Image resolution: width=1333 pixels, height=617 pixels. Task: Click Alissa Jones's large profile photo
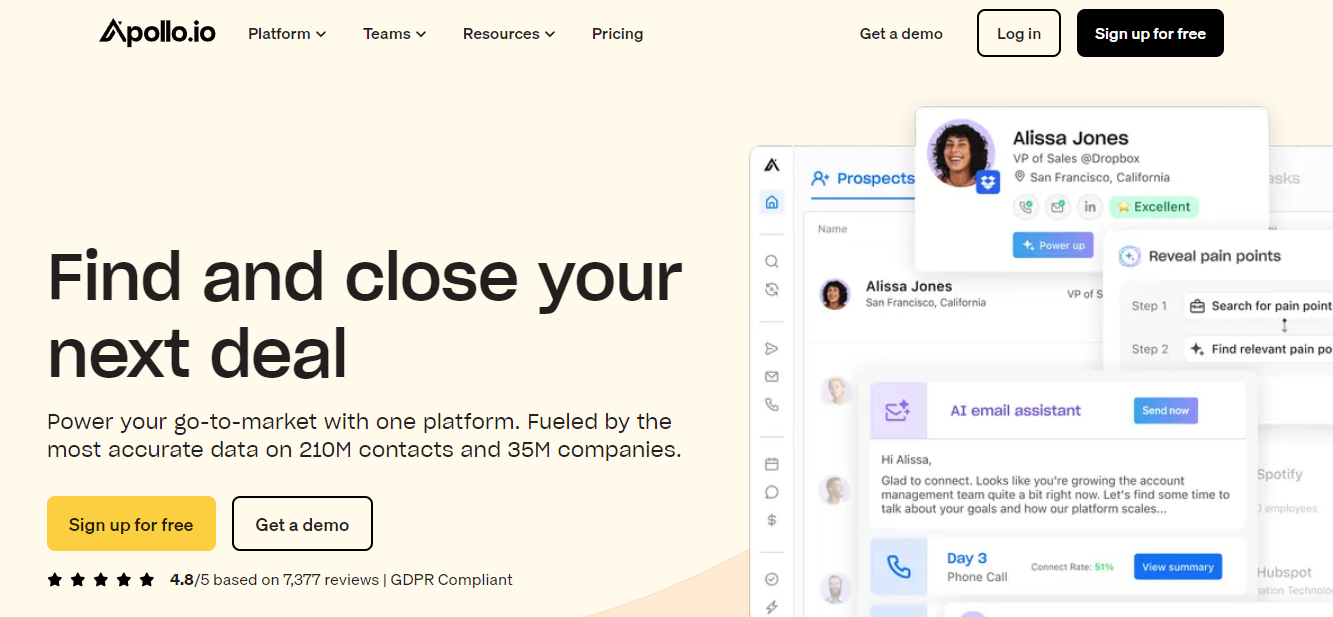[960, 153]
